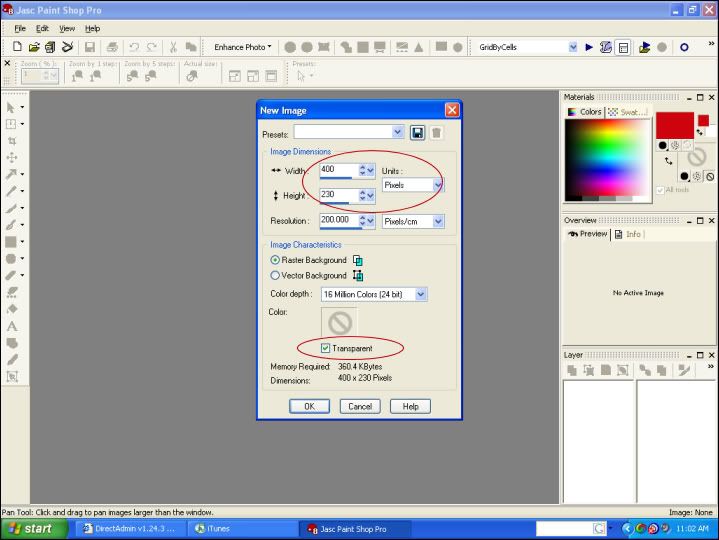Switch to iTunes taskbar window
Viewport: 719px width, 540px height.
coord(241,529)
